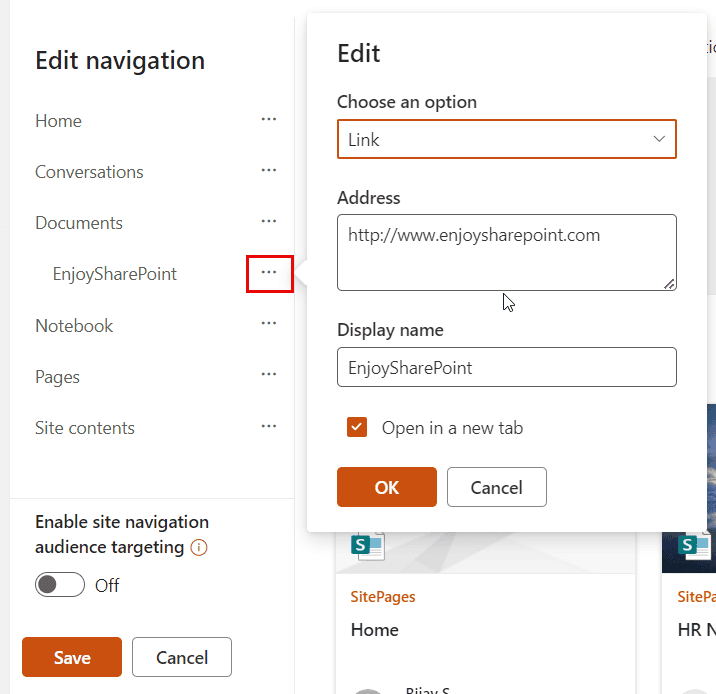Cancel the Edit navigation panel
716x694 pixels.
(x=182, y=657)
